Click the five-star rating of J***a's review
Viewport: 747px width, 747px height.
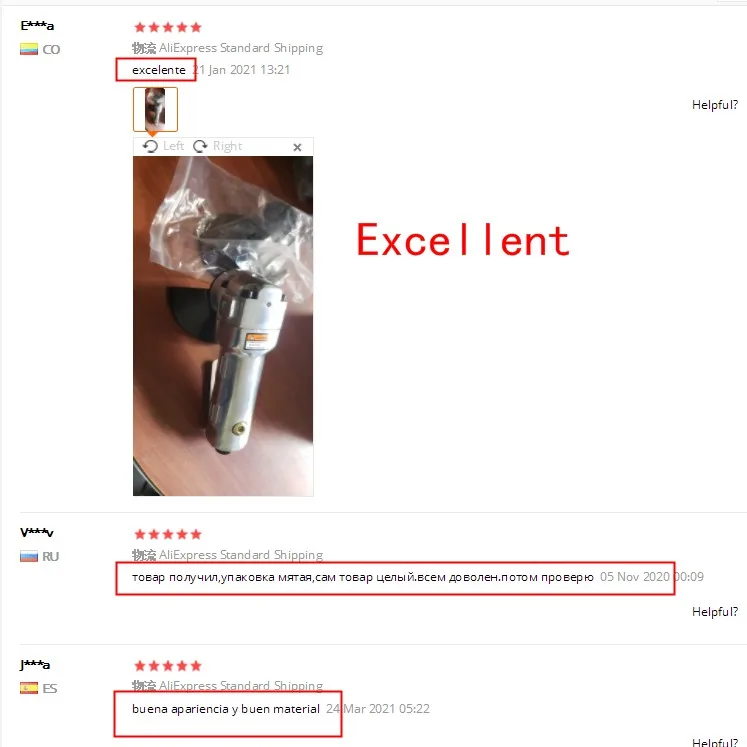(168, 666)
